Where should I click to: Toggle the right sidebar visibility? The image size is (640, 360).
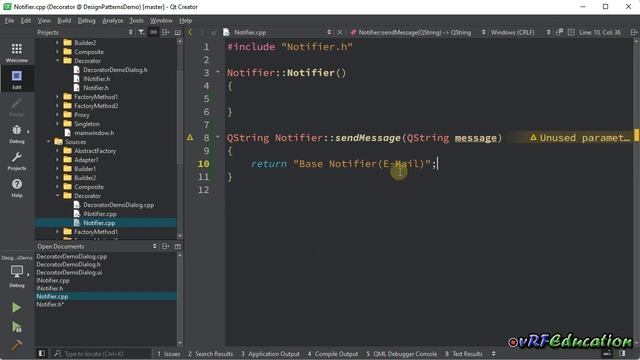622,353
